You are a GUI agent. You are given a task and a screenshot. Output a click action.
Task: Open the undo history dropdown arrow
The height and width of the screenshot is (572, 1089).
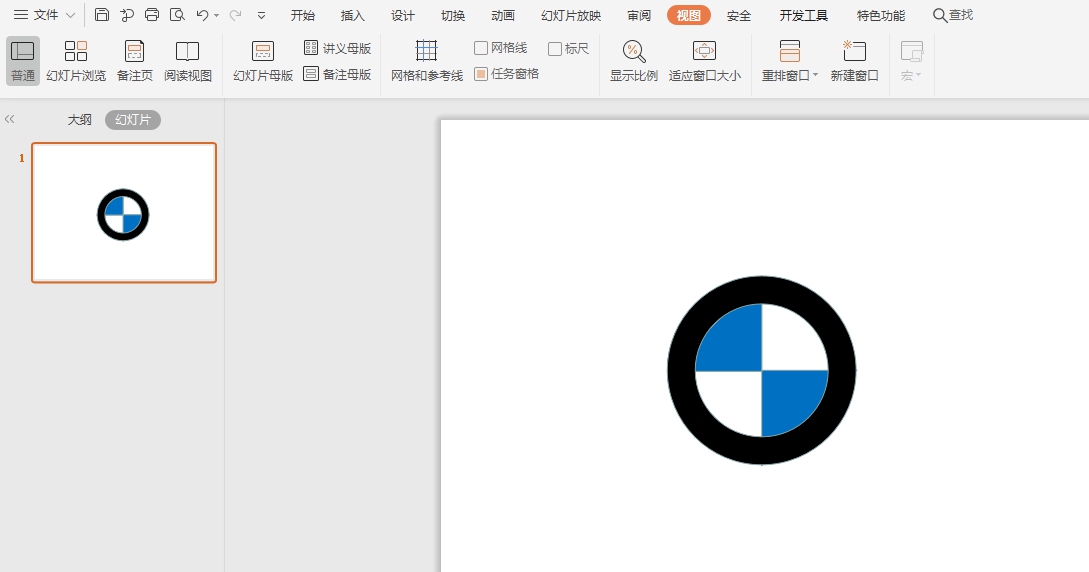217,15
